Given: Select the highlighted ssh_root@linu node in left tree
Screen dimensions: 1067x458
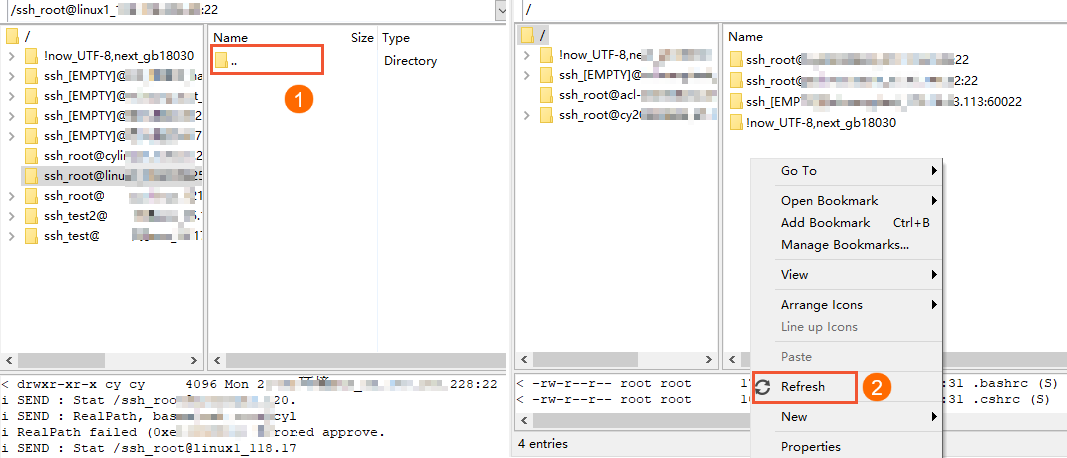Looking at the screenshot, I should [112, 176].
